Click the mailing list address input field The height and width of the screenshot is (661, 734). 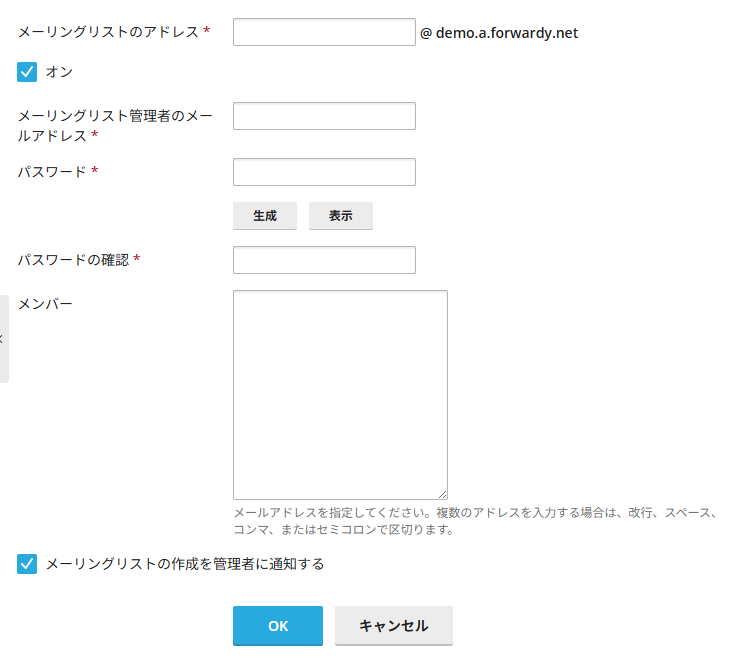(x=324, y=32)
